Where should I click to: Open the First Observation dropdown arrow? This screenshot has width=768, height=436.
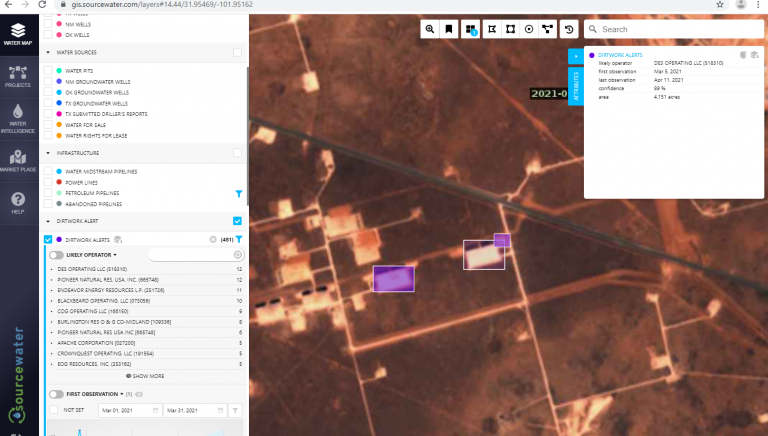coord(121,394)
